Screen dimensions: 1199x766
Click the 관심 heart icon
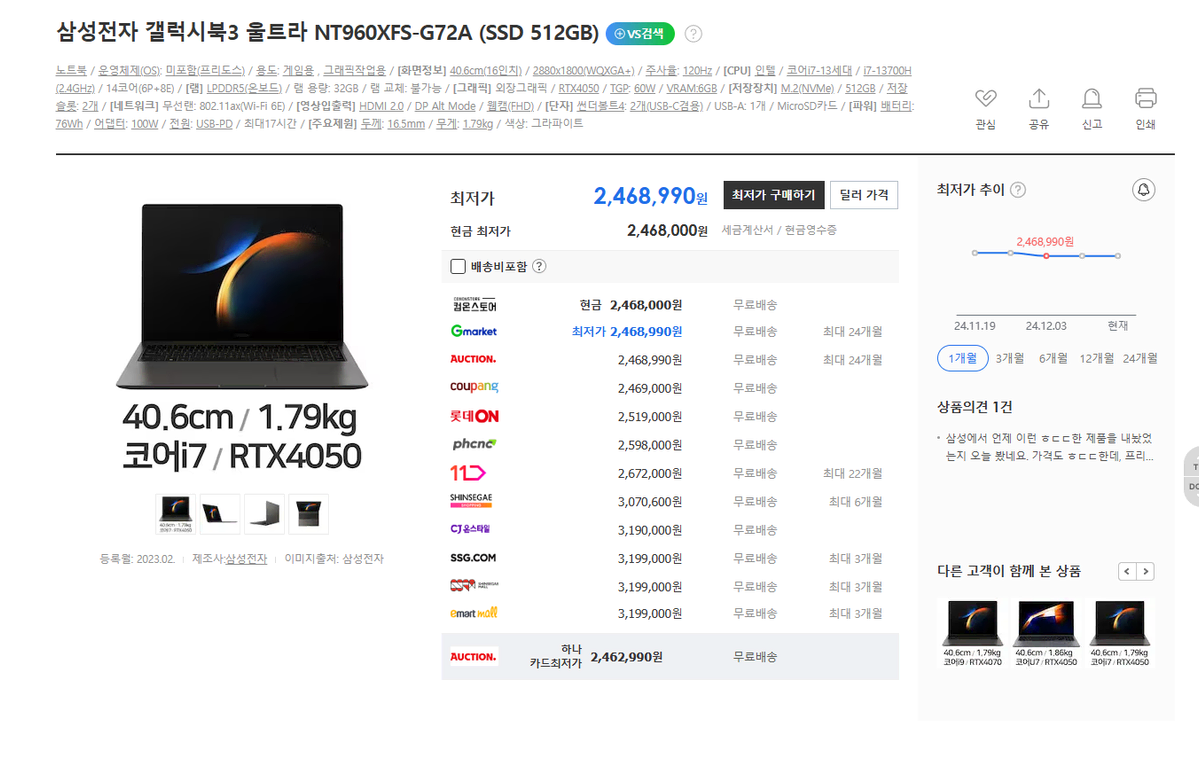pyautogui.click(x=985, y=99)
